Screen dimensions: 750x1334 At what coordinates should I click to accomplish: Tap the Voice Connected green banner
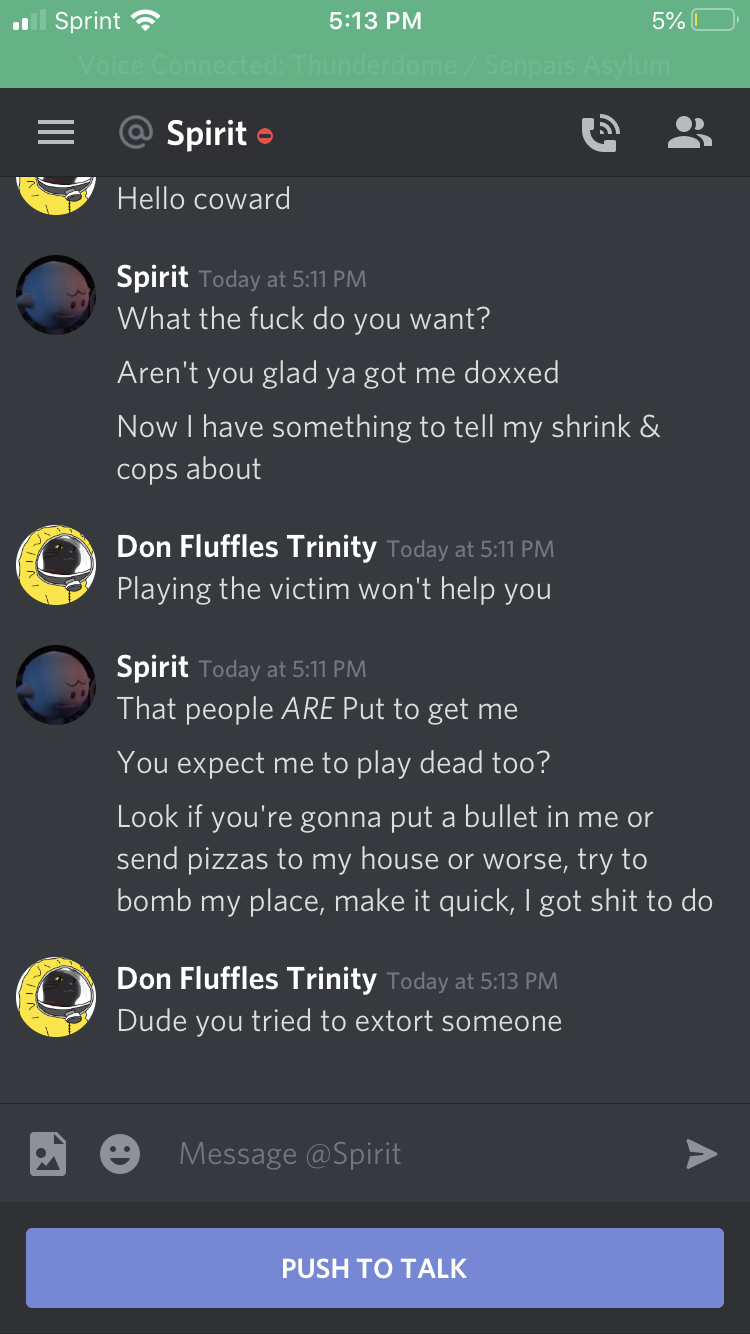pos(375,66)
